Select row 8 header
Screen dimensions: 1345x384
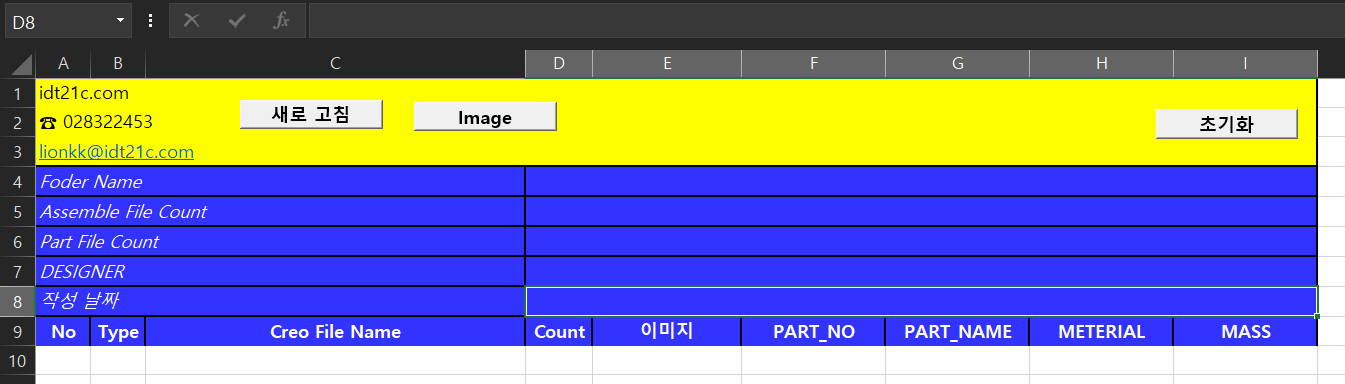(18, 301)
